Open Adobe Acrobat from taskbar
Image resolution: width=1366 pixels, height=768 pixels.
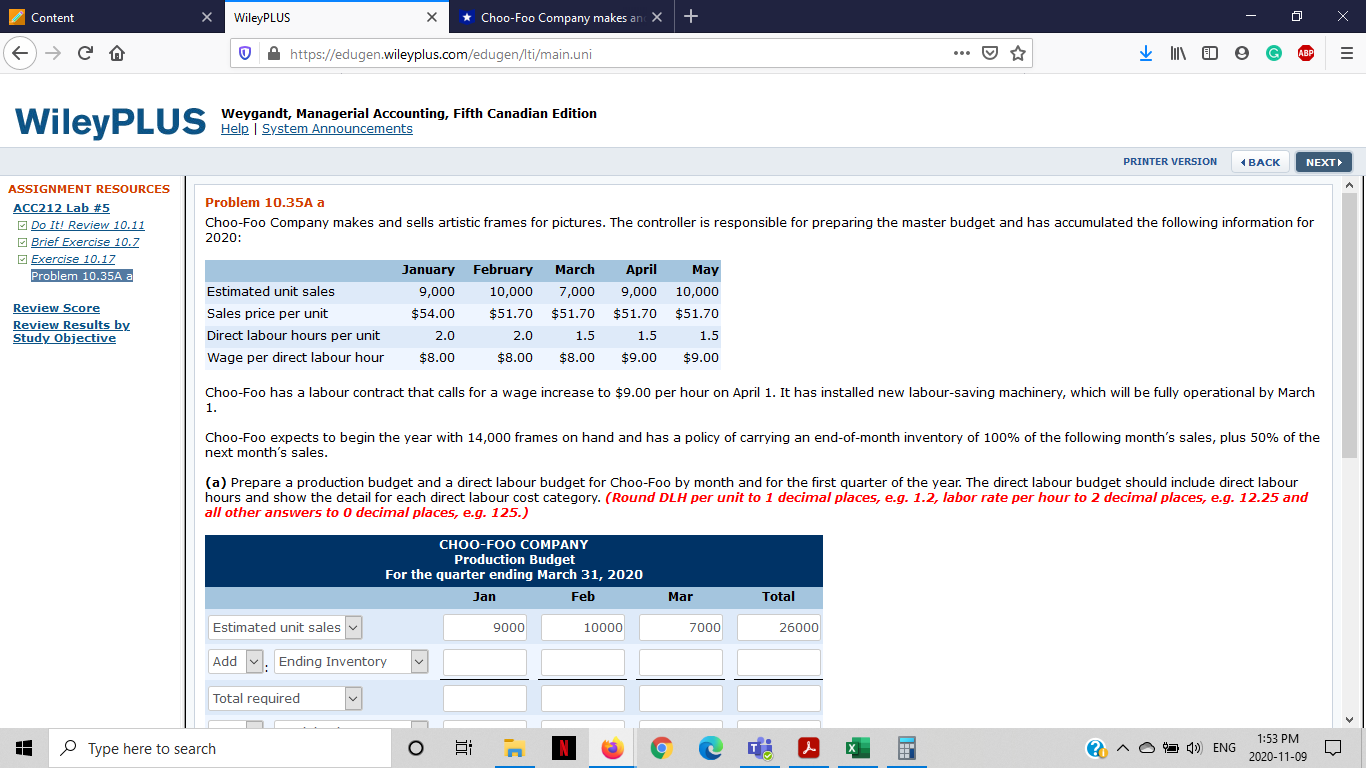pos(809,748)
